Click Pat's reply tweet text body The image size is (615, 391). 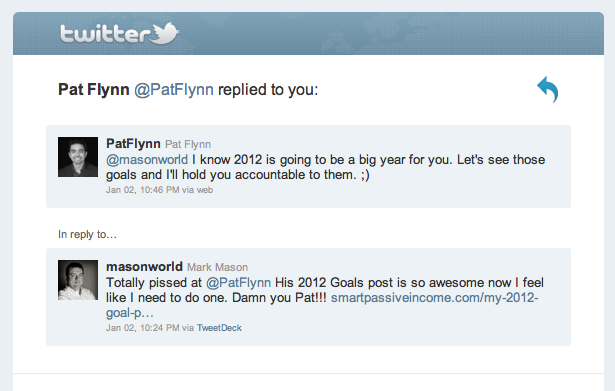click(x=326, y=167)
